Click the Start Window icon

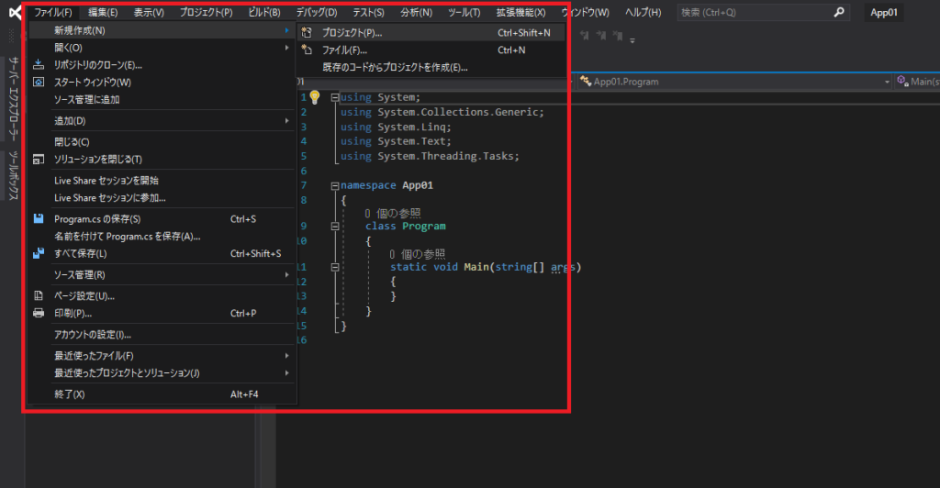point(39,82)
